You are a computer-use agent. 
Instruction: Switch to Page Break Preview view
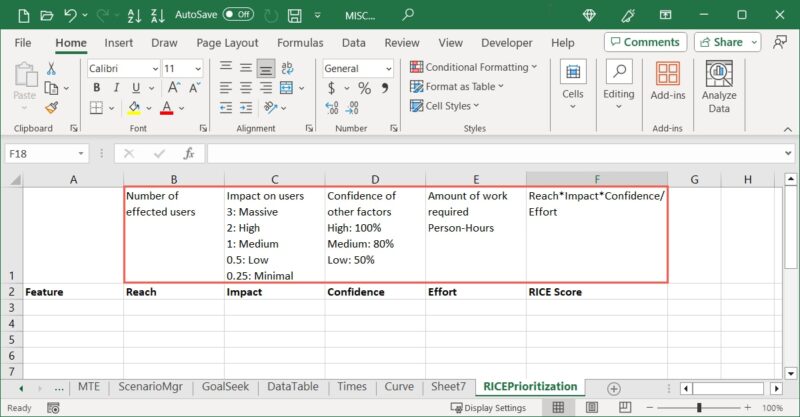pos(624,407)
